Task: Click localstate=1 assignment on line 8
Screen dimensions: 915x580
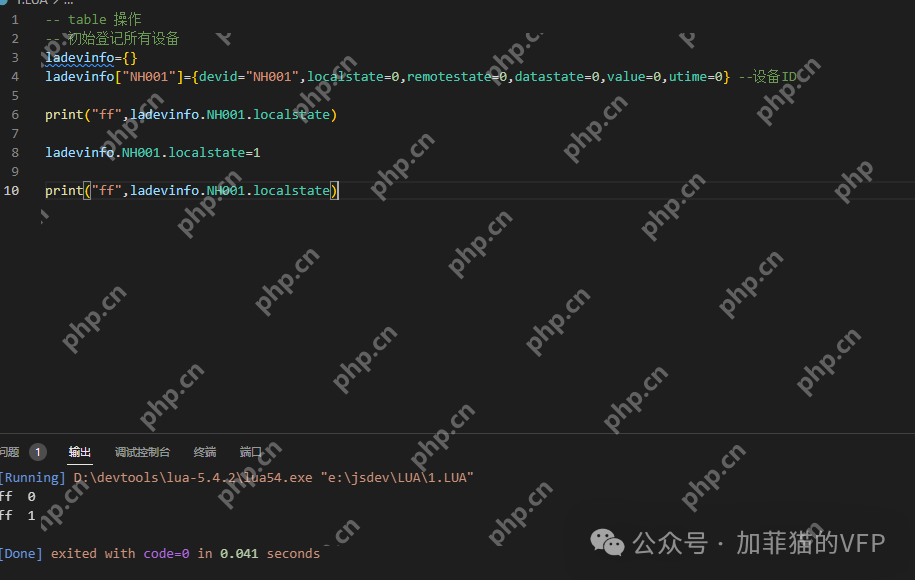Action: pos(215,152)
